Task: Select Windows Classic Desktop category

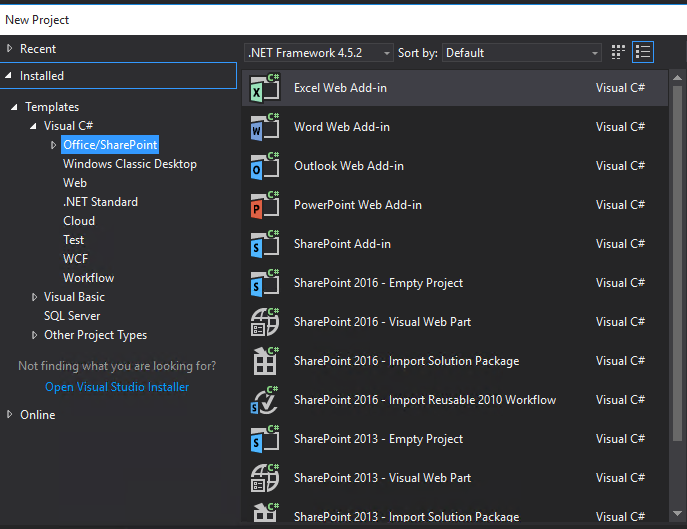Action: (x=130, y=164)
